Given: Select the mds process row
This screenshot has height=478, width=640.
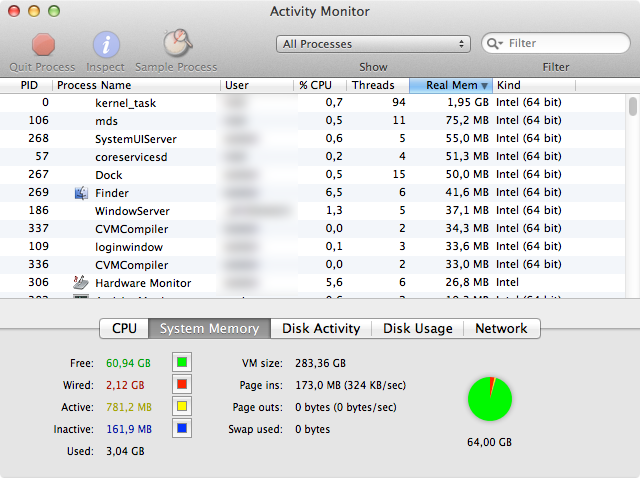Looking at the screenshot, I should pyautogui.click(x=312, y=120).
